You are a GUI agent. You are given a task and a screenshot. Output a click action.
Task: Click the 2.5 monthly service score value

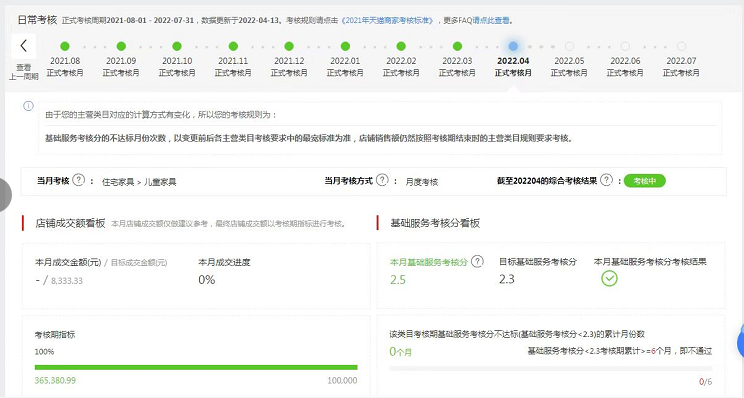398,280
